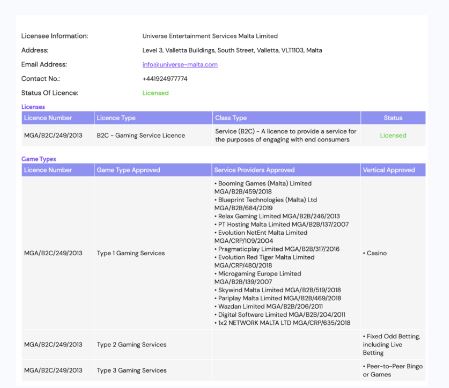The image size is (449, 388).
Task: Select B2C - Gaming Service Licence cell
Action: tap(141, 135)
